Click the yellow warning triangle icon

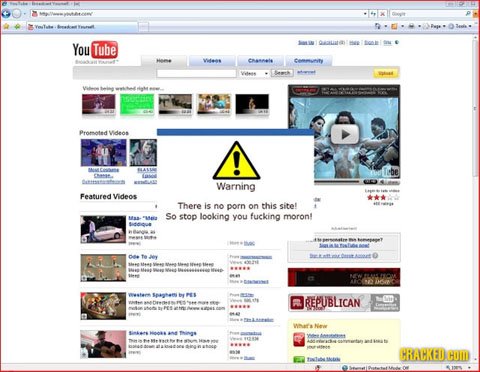point(236,160)
